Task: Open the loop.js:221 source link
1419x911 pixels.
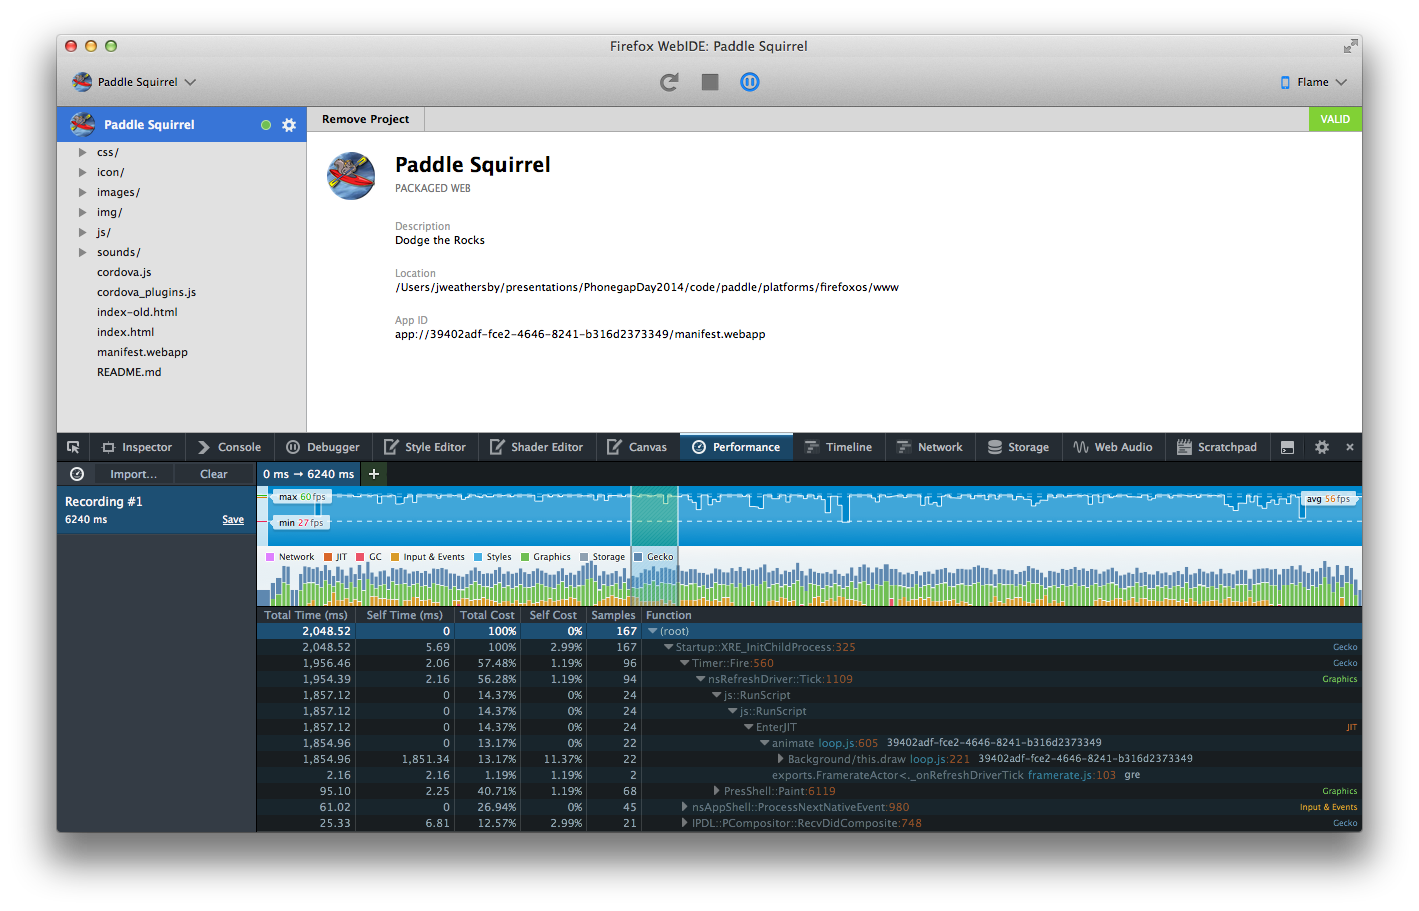Action: tap(940, 759)
